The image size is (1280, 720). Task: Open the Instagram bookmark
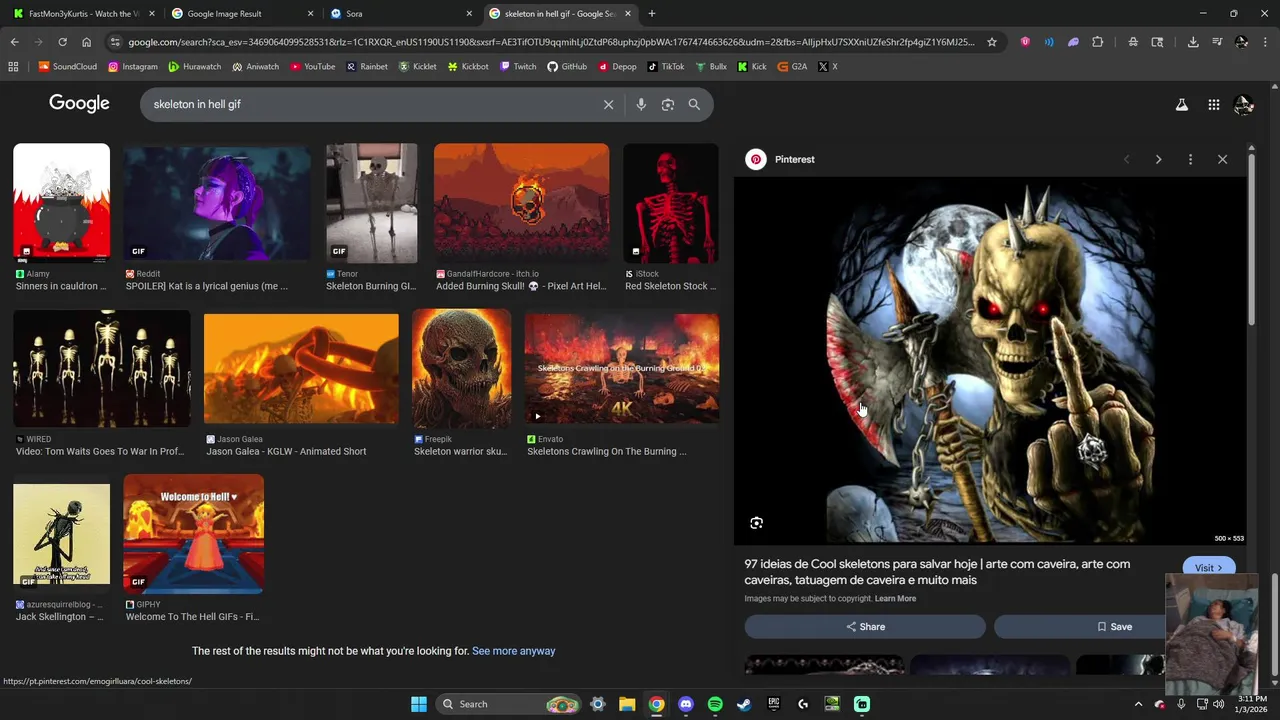click(133, 67)
